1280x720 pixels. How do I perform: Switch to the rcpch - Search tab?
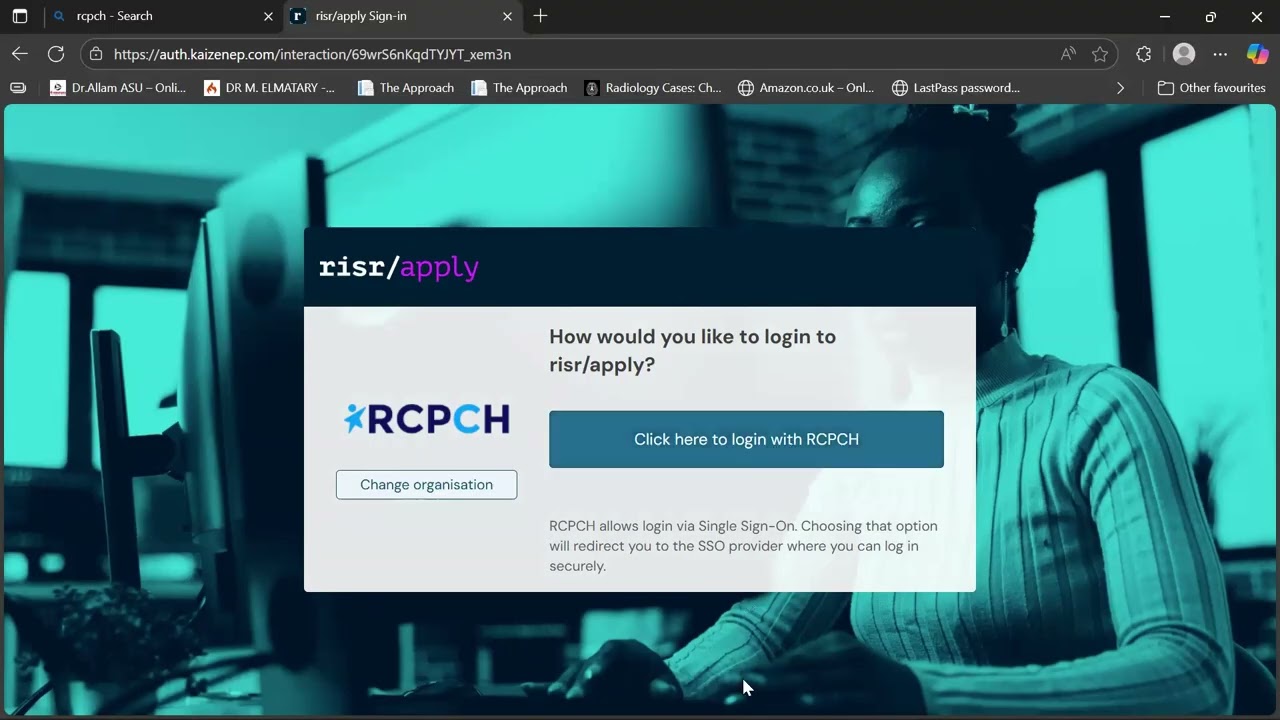coord(163,16)
